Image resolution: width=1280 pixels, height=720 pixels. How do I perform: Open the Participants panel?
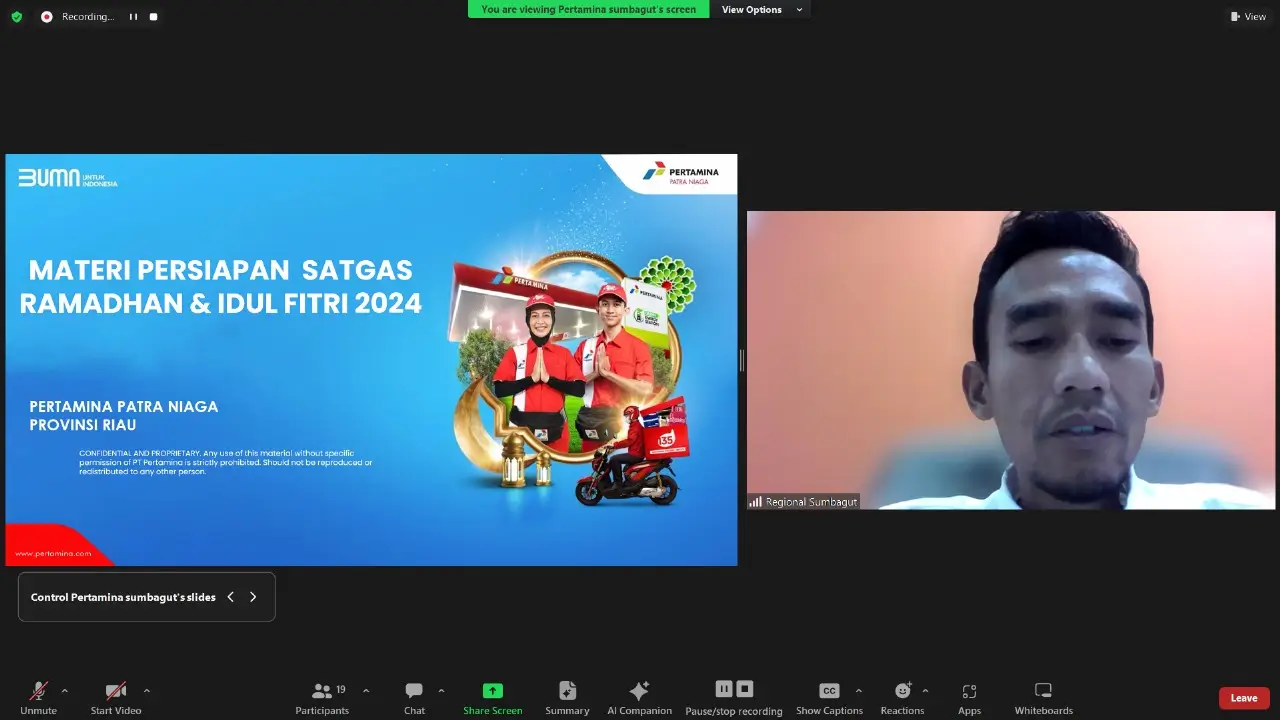(322, 698)
